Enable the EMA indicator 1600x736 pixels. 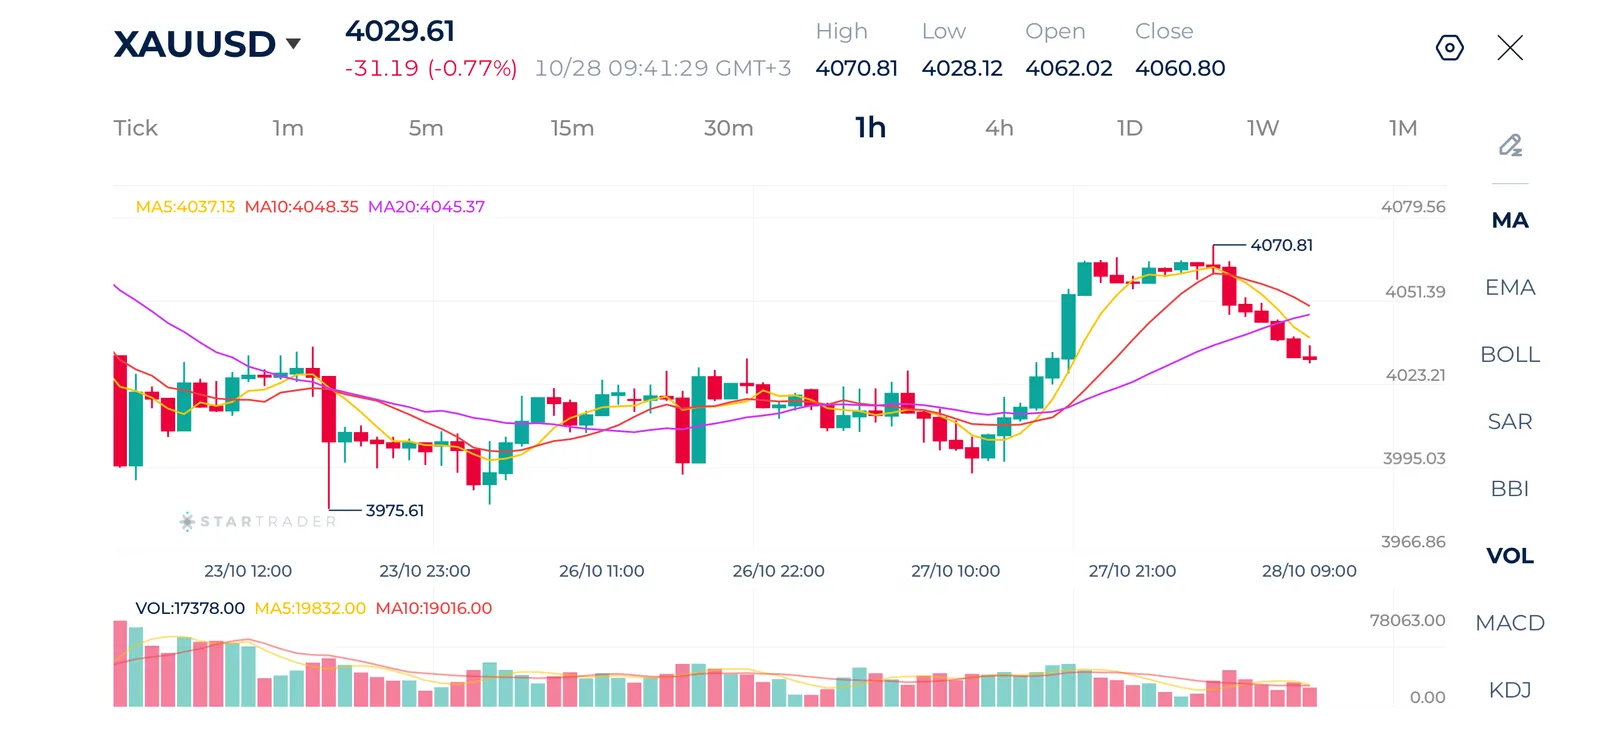(x=1510, y=287)
